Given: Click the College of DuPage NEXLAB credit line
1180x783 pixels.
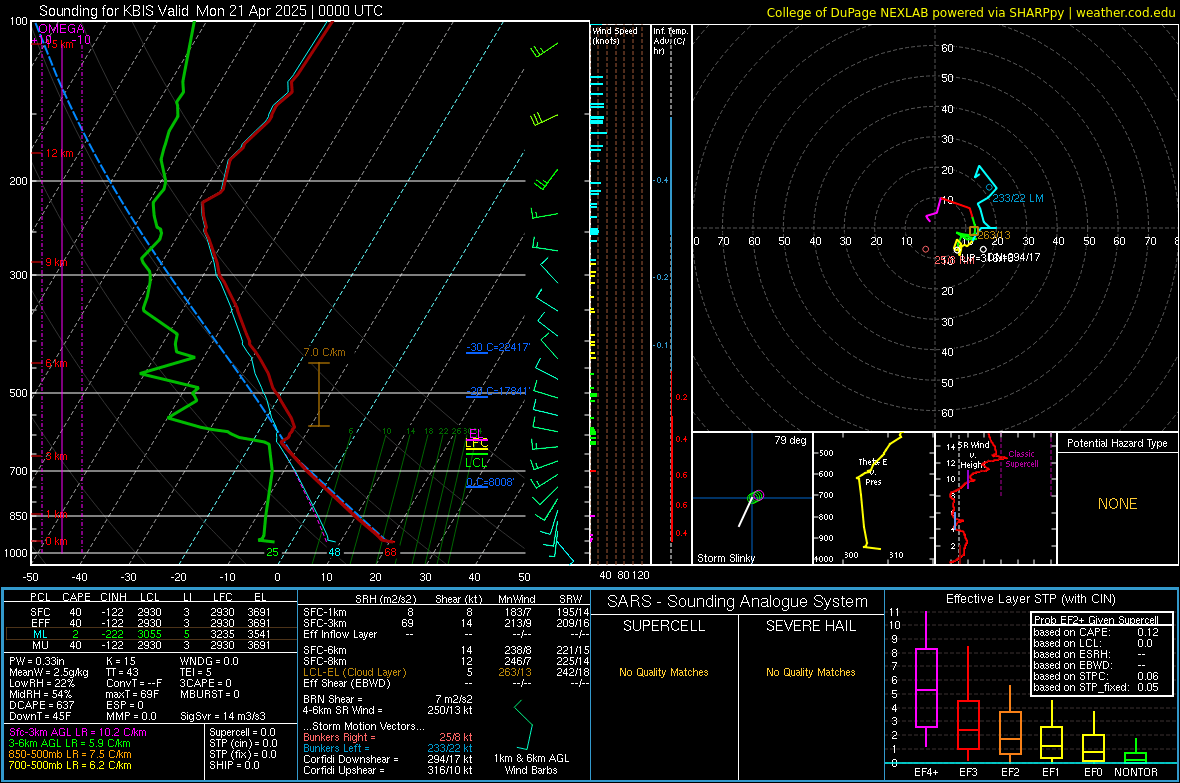Looking at the screenshot, I should (971, 12).
